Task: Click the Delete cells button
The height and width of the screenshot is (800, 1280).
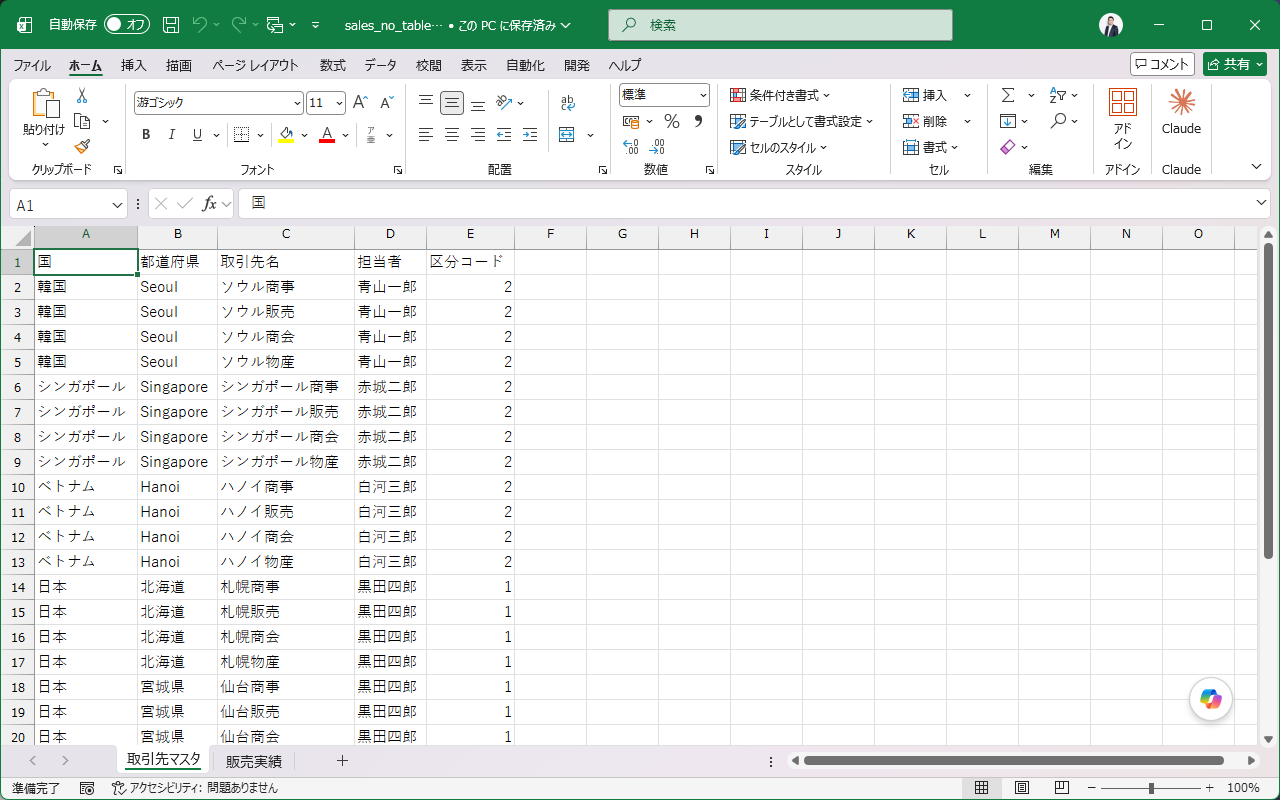Action: 926,121
